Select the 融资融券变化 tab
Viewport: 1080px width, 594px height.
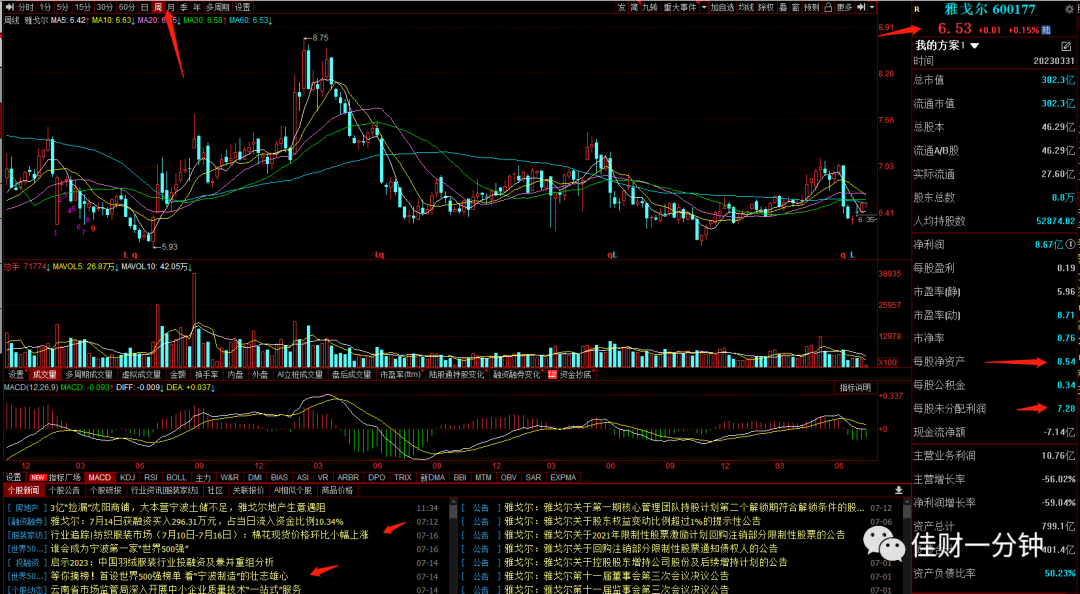(x=517, y=375)
